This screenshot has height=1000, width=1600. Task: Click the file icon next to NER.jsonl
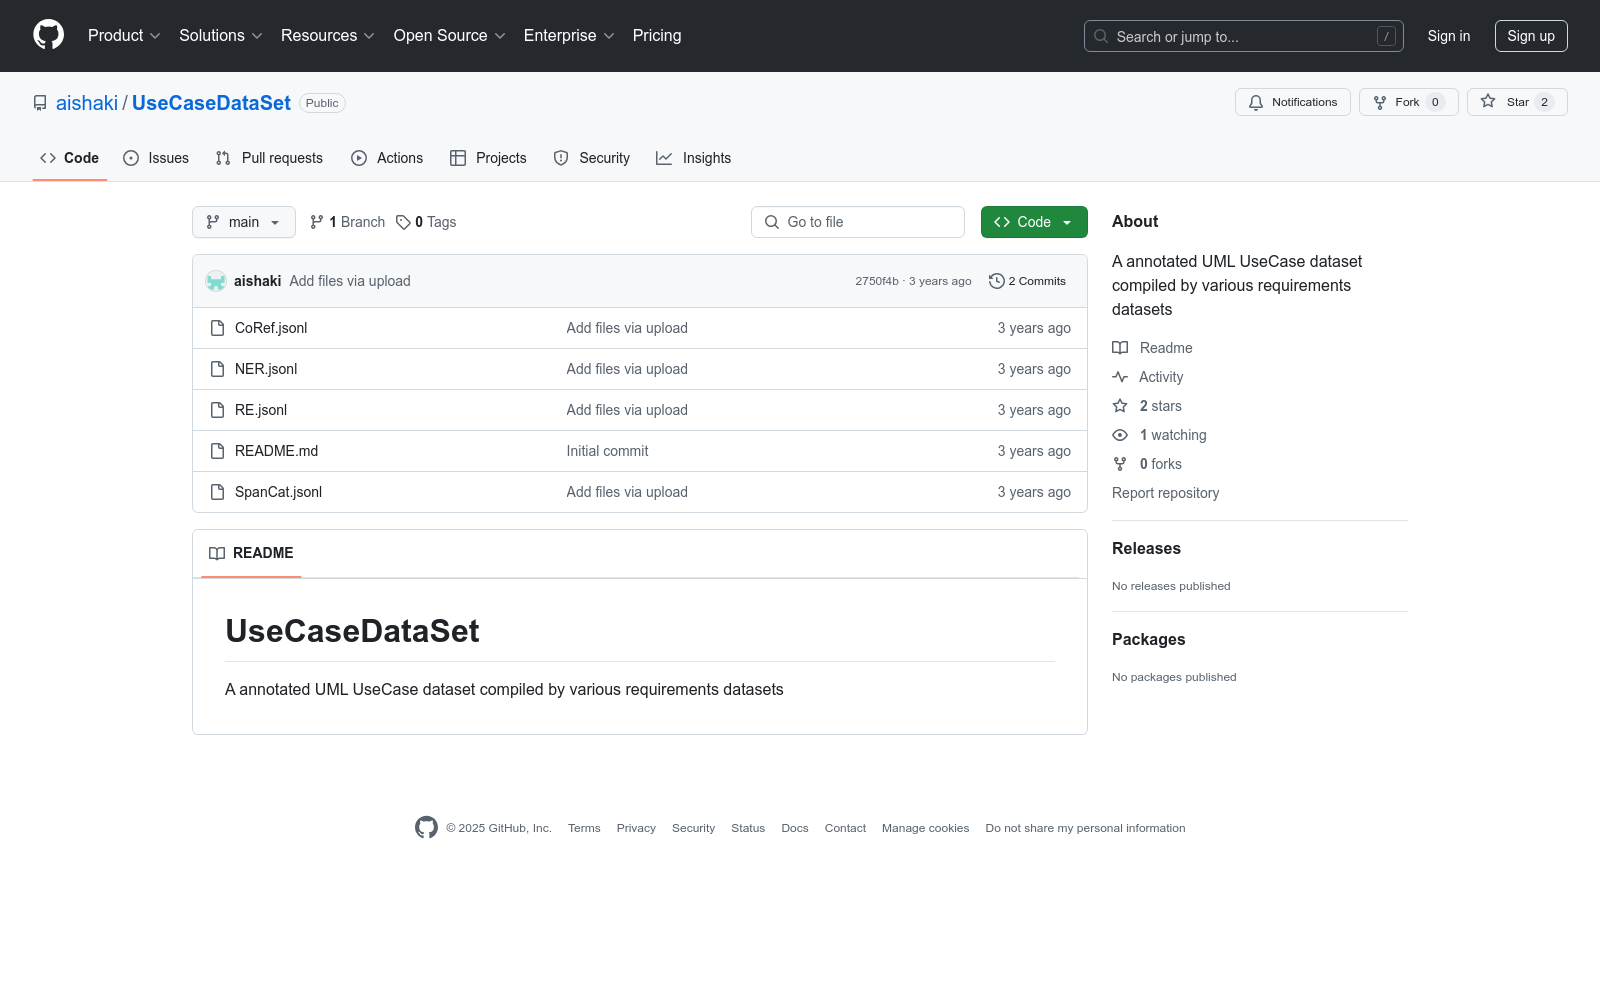pyautogui.click(x=217, y=369)
